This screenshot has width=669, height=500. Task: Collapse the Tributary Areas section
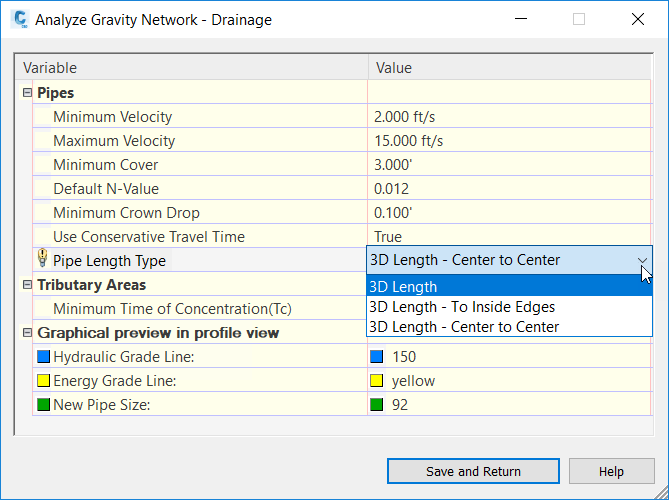pos(27,285)
